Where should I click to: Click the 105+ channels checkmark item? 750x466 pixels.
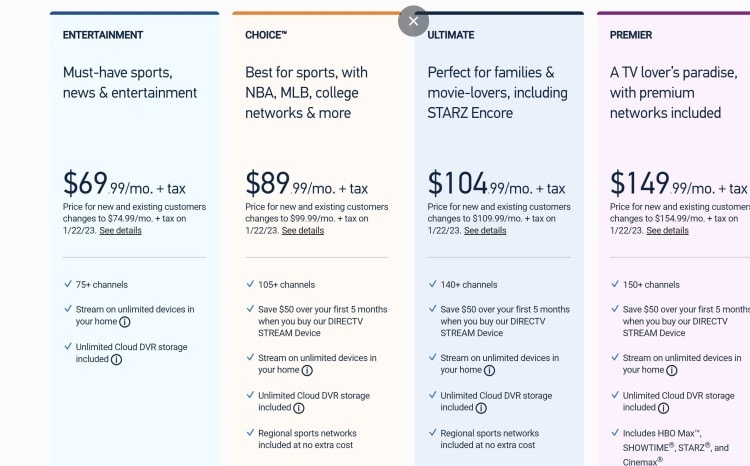click(281, 285)
